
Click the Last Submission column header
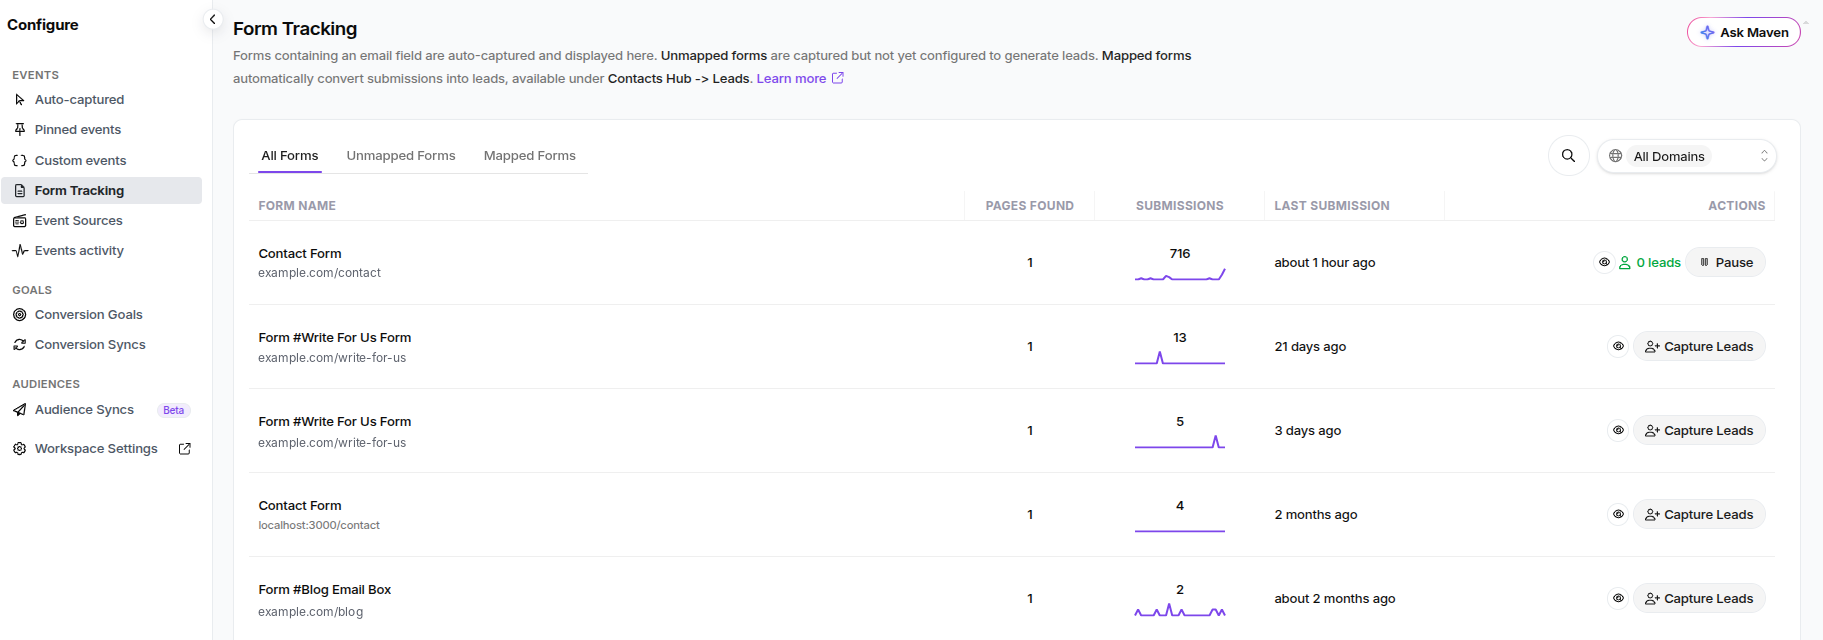[1332, 206]
